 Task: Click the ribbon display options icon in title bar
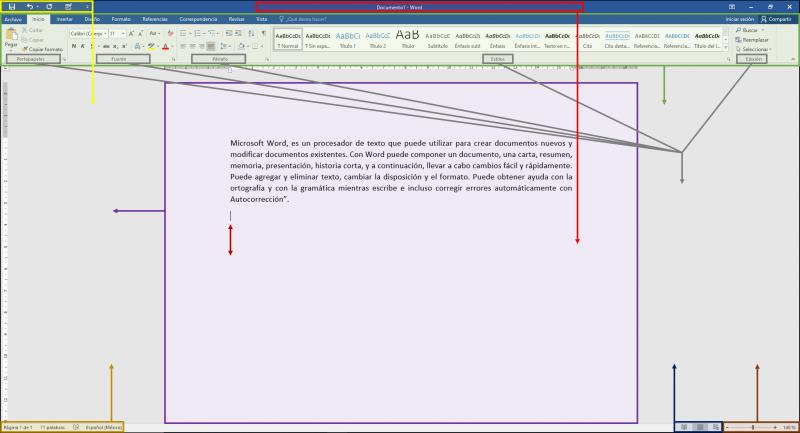click(732, 7)
